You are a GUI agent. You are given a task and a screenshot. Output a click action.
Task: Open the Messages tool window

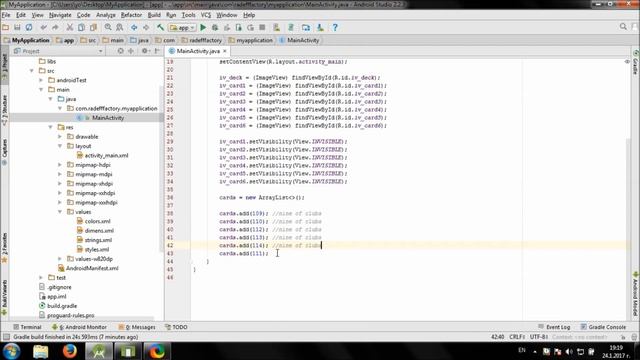pos(137,327)
